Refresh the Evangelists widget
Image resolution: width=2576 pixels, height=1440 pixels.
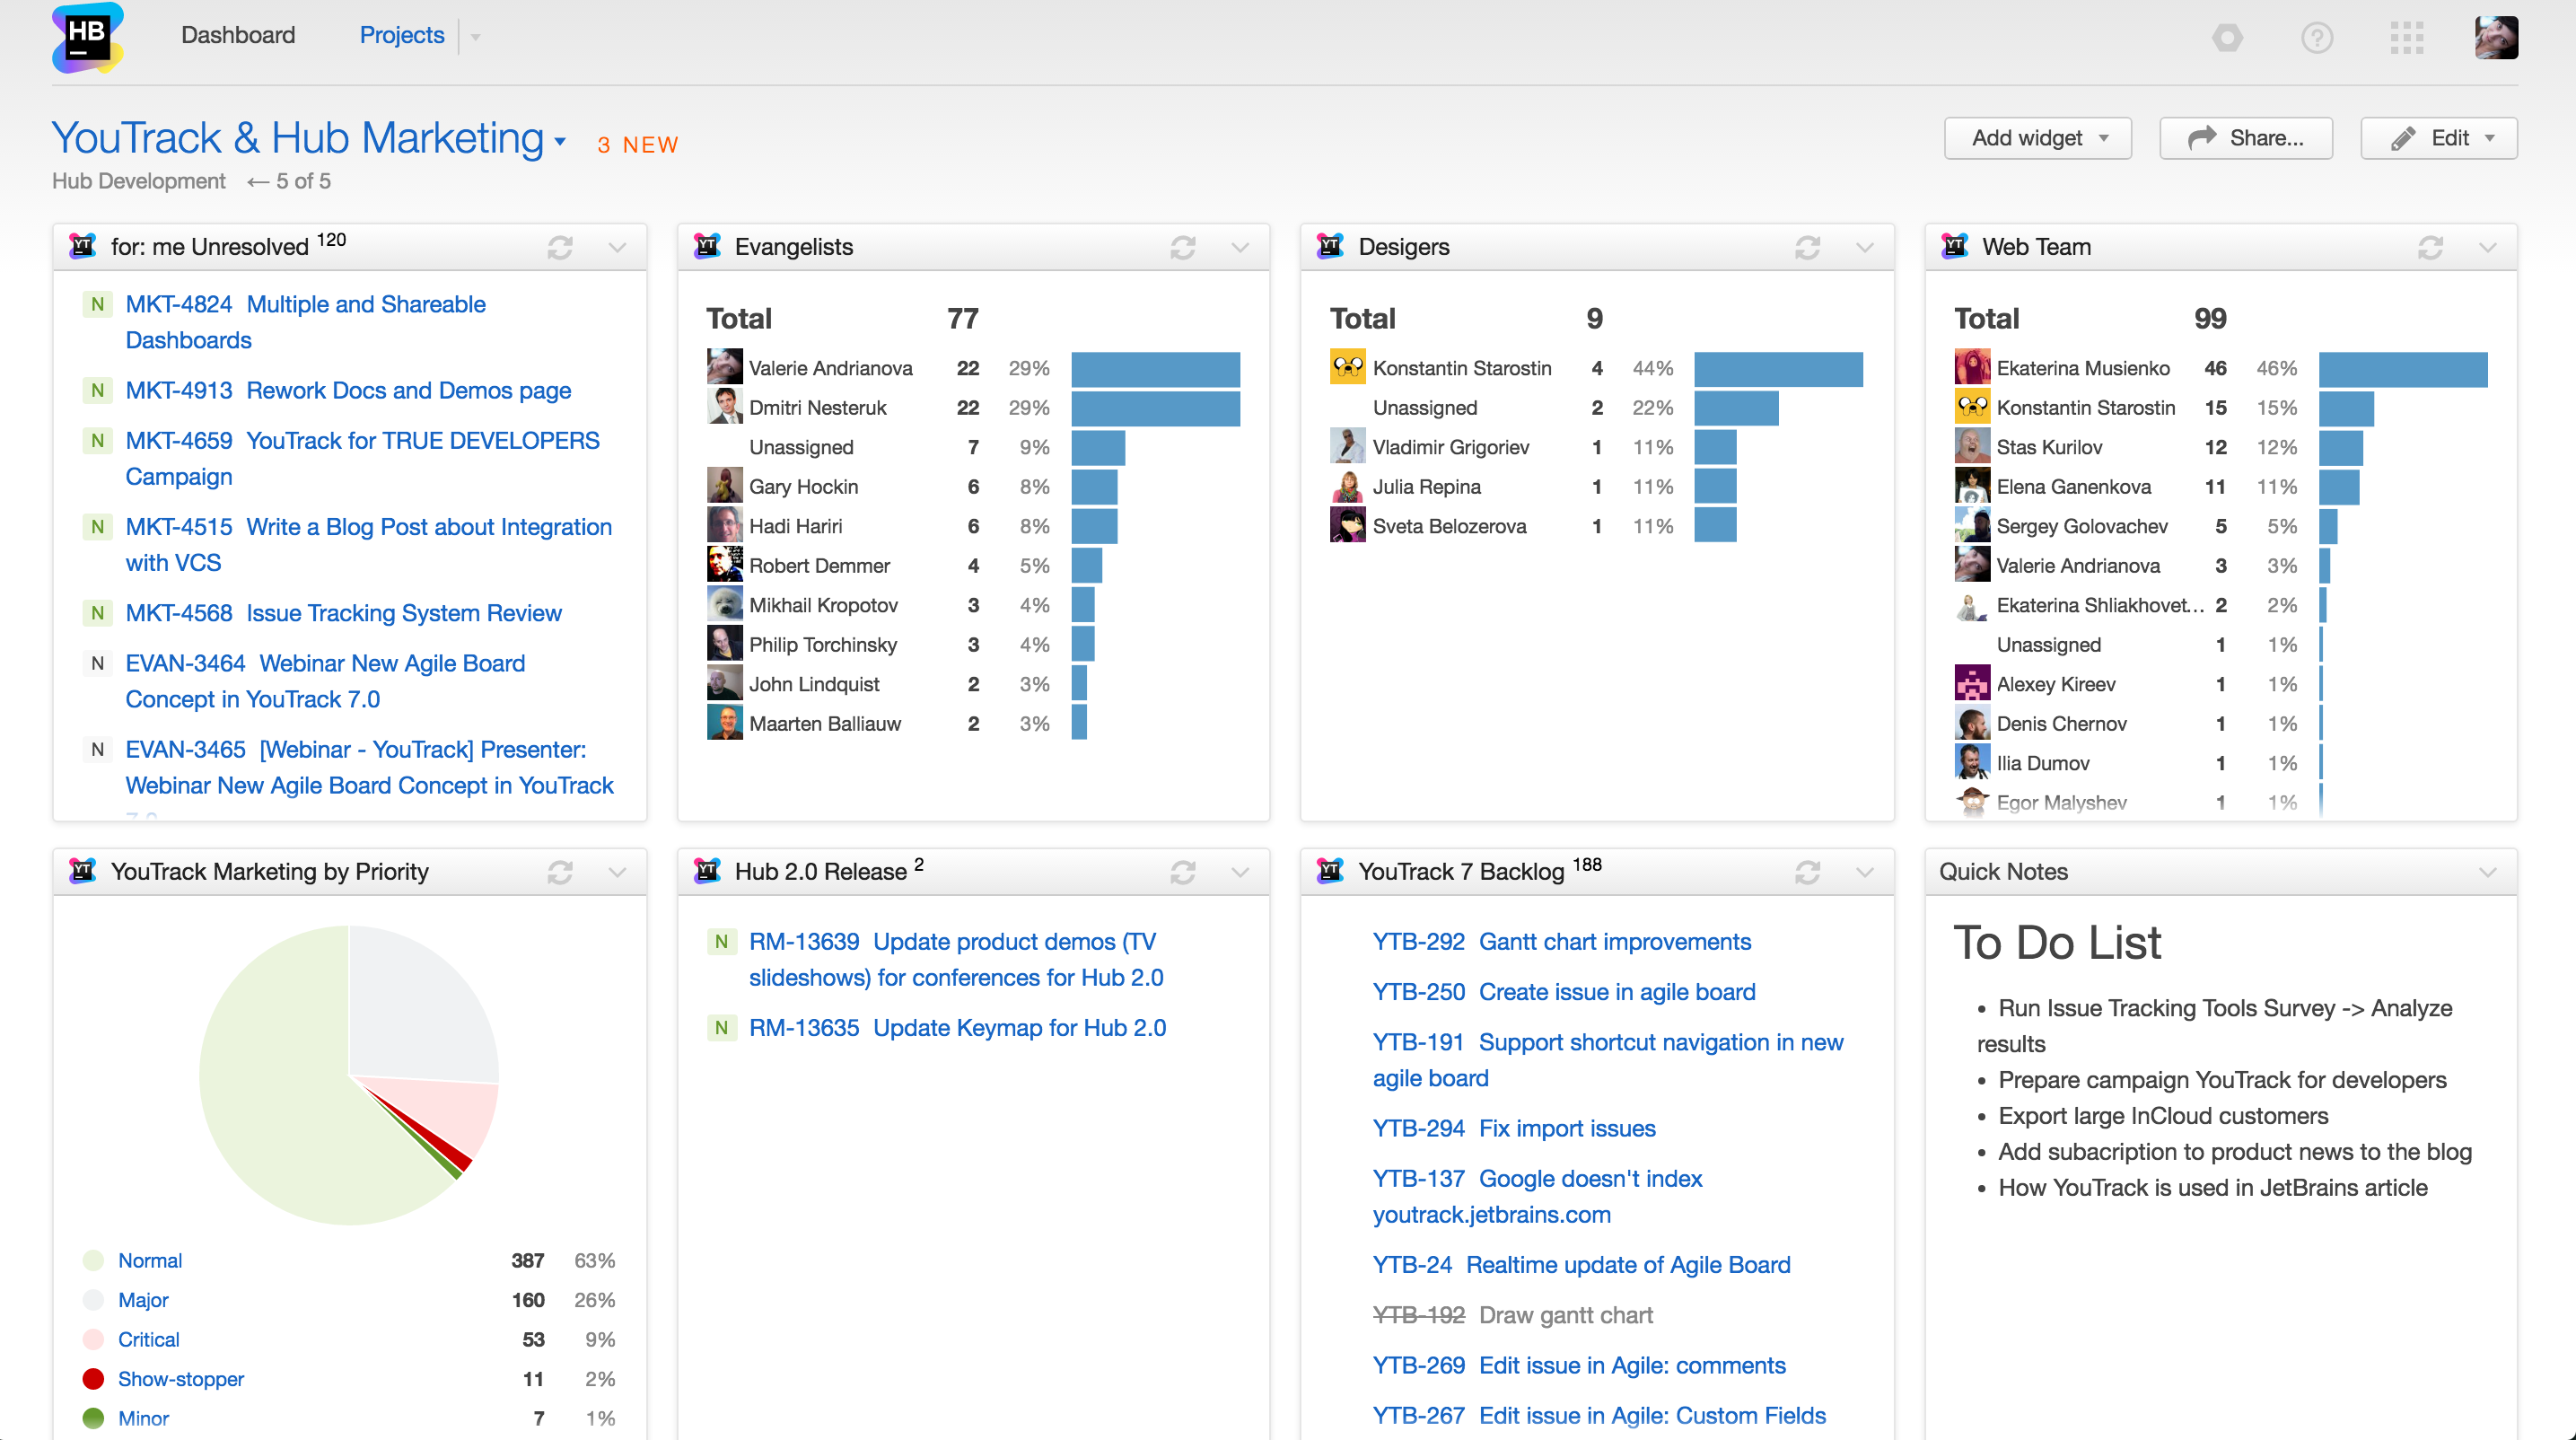1183,247
